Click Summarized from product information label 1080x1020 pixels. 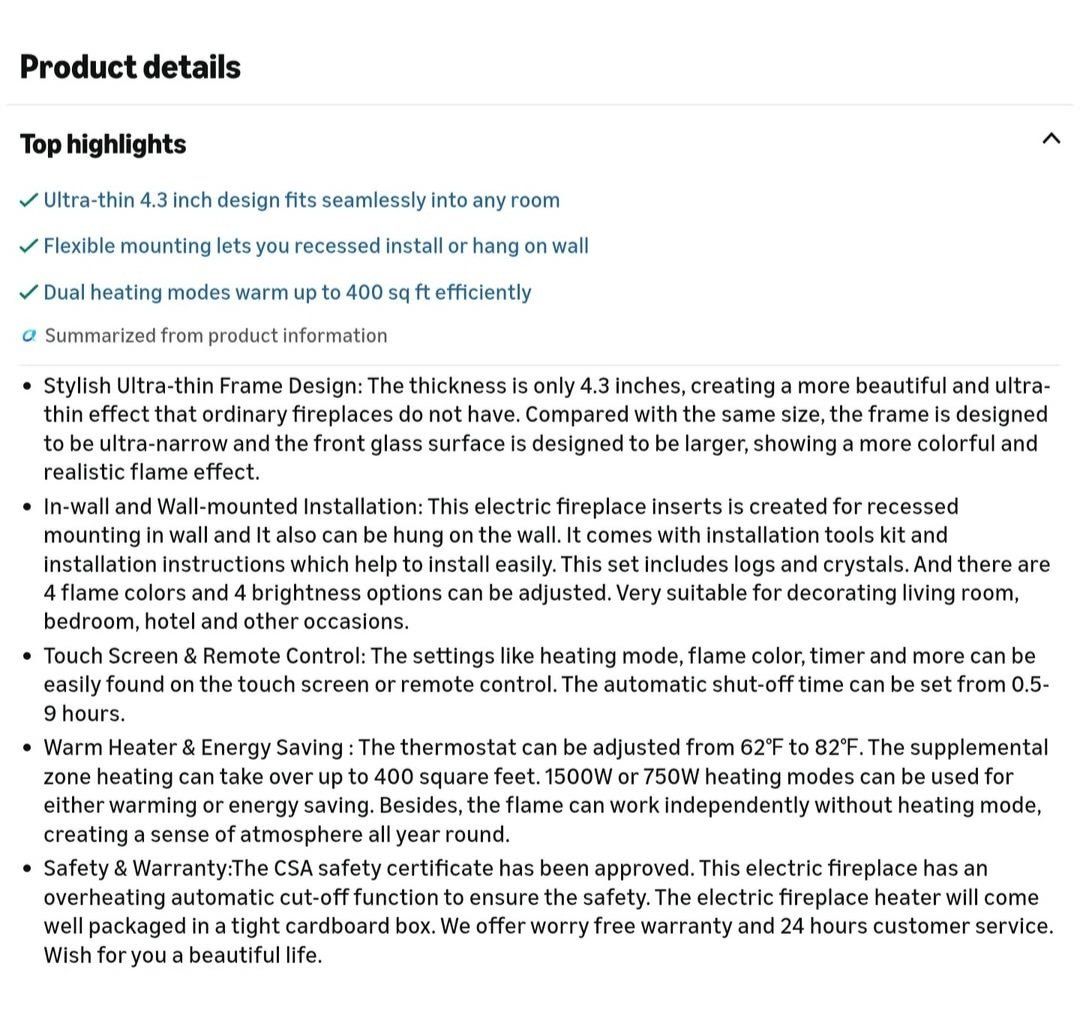coord(216,335)
